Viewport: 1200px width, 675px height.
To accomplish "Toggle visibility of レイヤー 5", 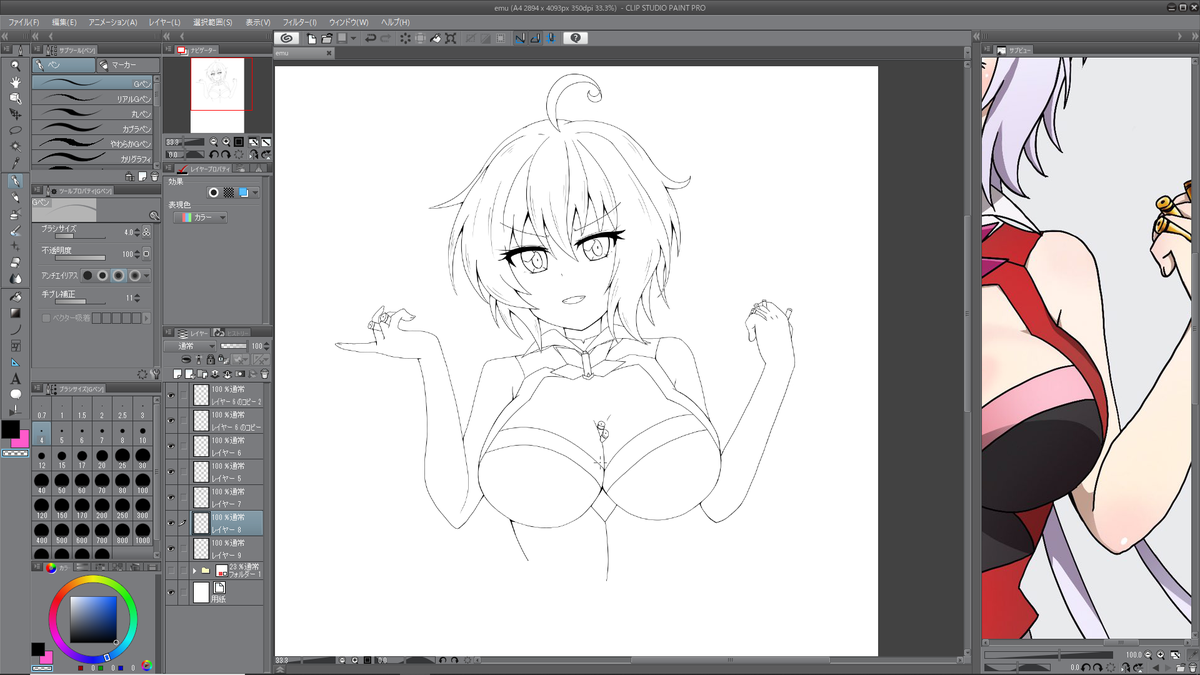I will (171, 473).
